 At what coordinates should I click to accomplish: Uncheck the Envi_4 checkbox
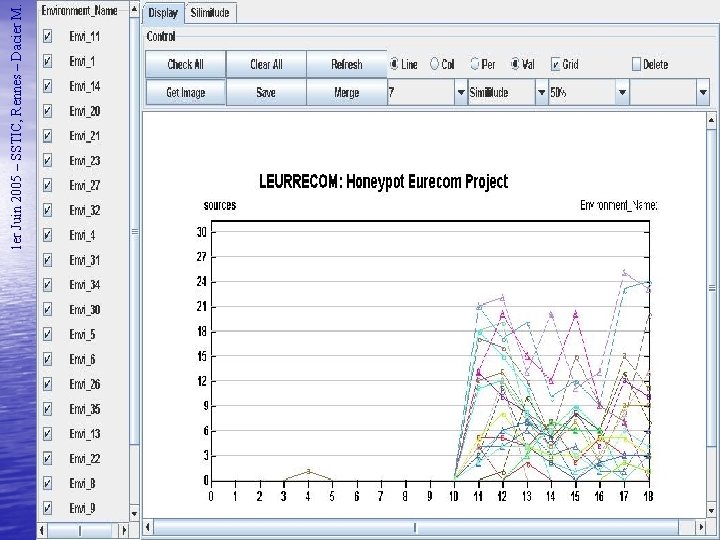47,235
